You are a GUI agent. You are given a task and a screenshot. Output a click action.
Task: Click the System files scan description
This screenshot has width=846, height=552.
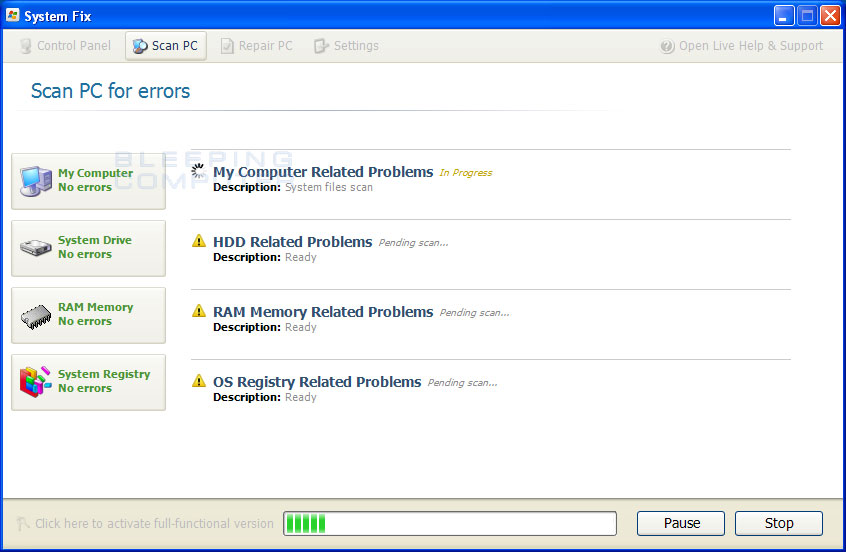(x=329, y=187)
